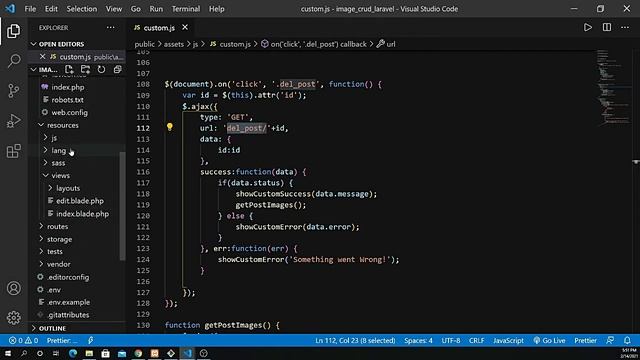Viewport: 640px width, 360px height.
Task: Click Ln 112, Col 23 position indicator
Action: (x=355, y=340)
